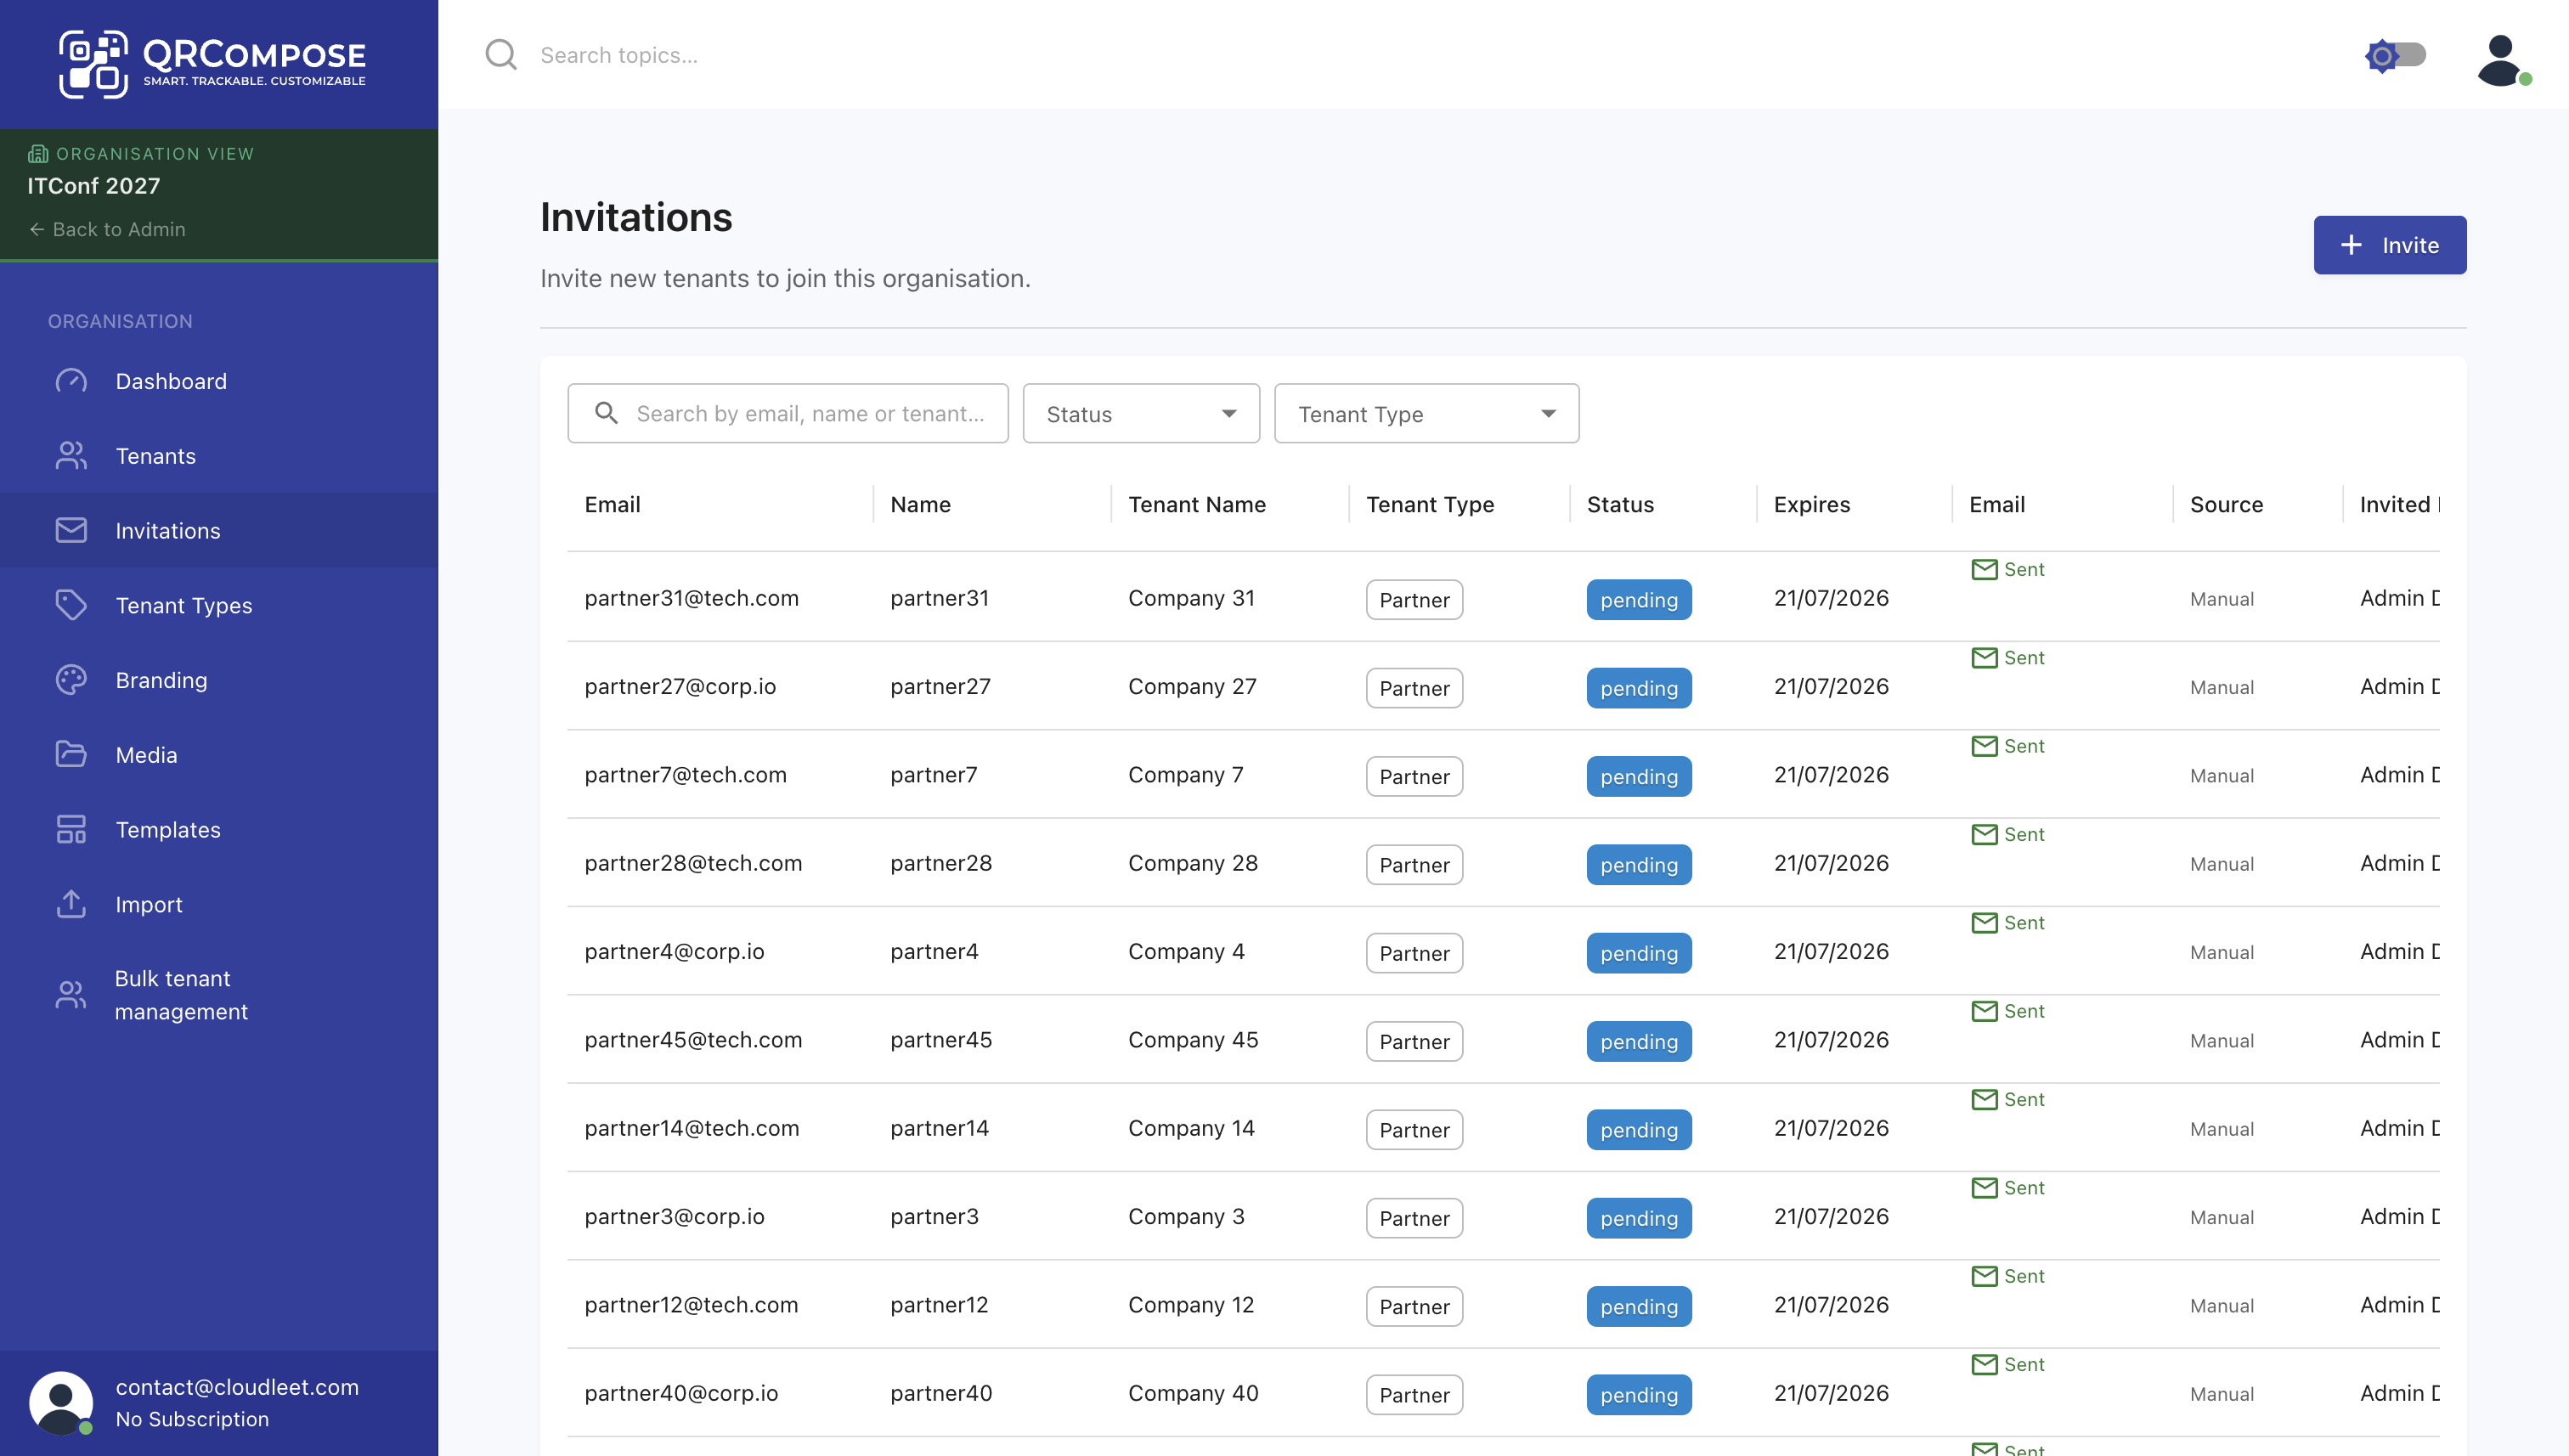Open the Dashboard gauge icon
Screen dimensions: 2569x1456
[x=71, y=381]
